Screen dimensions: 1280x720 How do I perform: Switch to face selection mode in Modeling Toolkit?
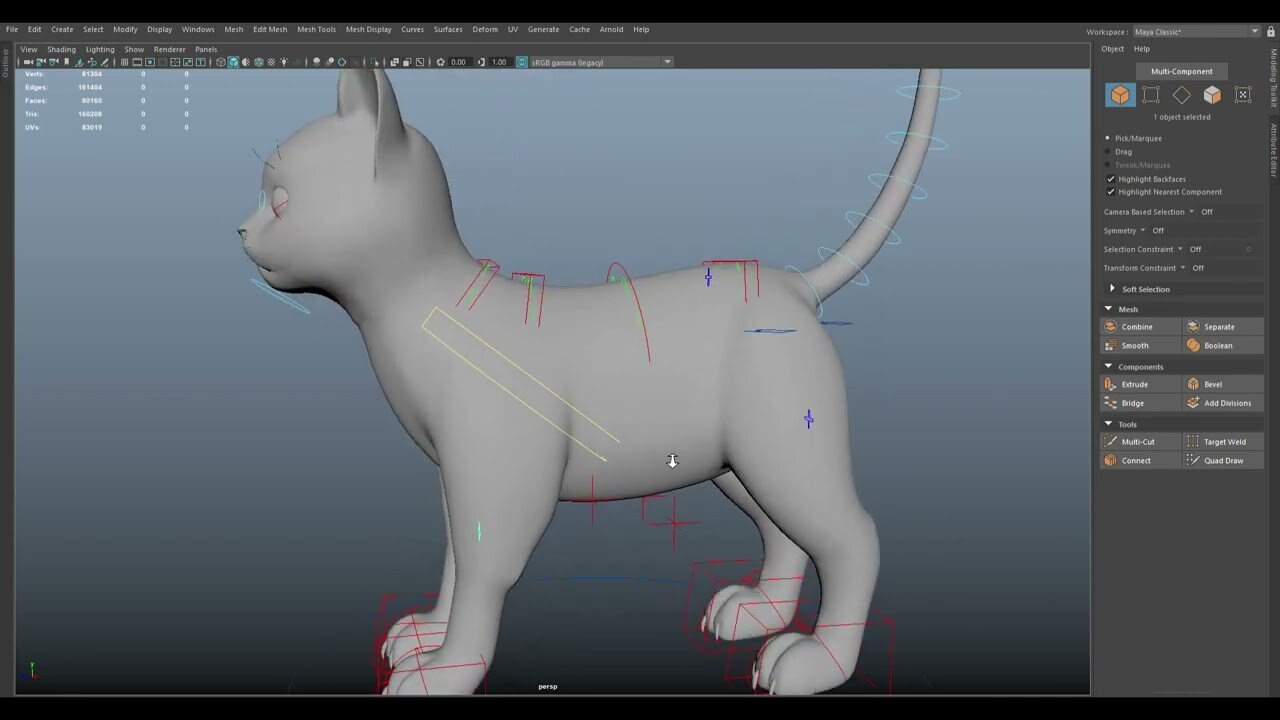tap(1212, 94)
